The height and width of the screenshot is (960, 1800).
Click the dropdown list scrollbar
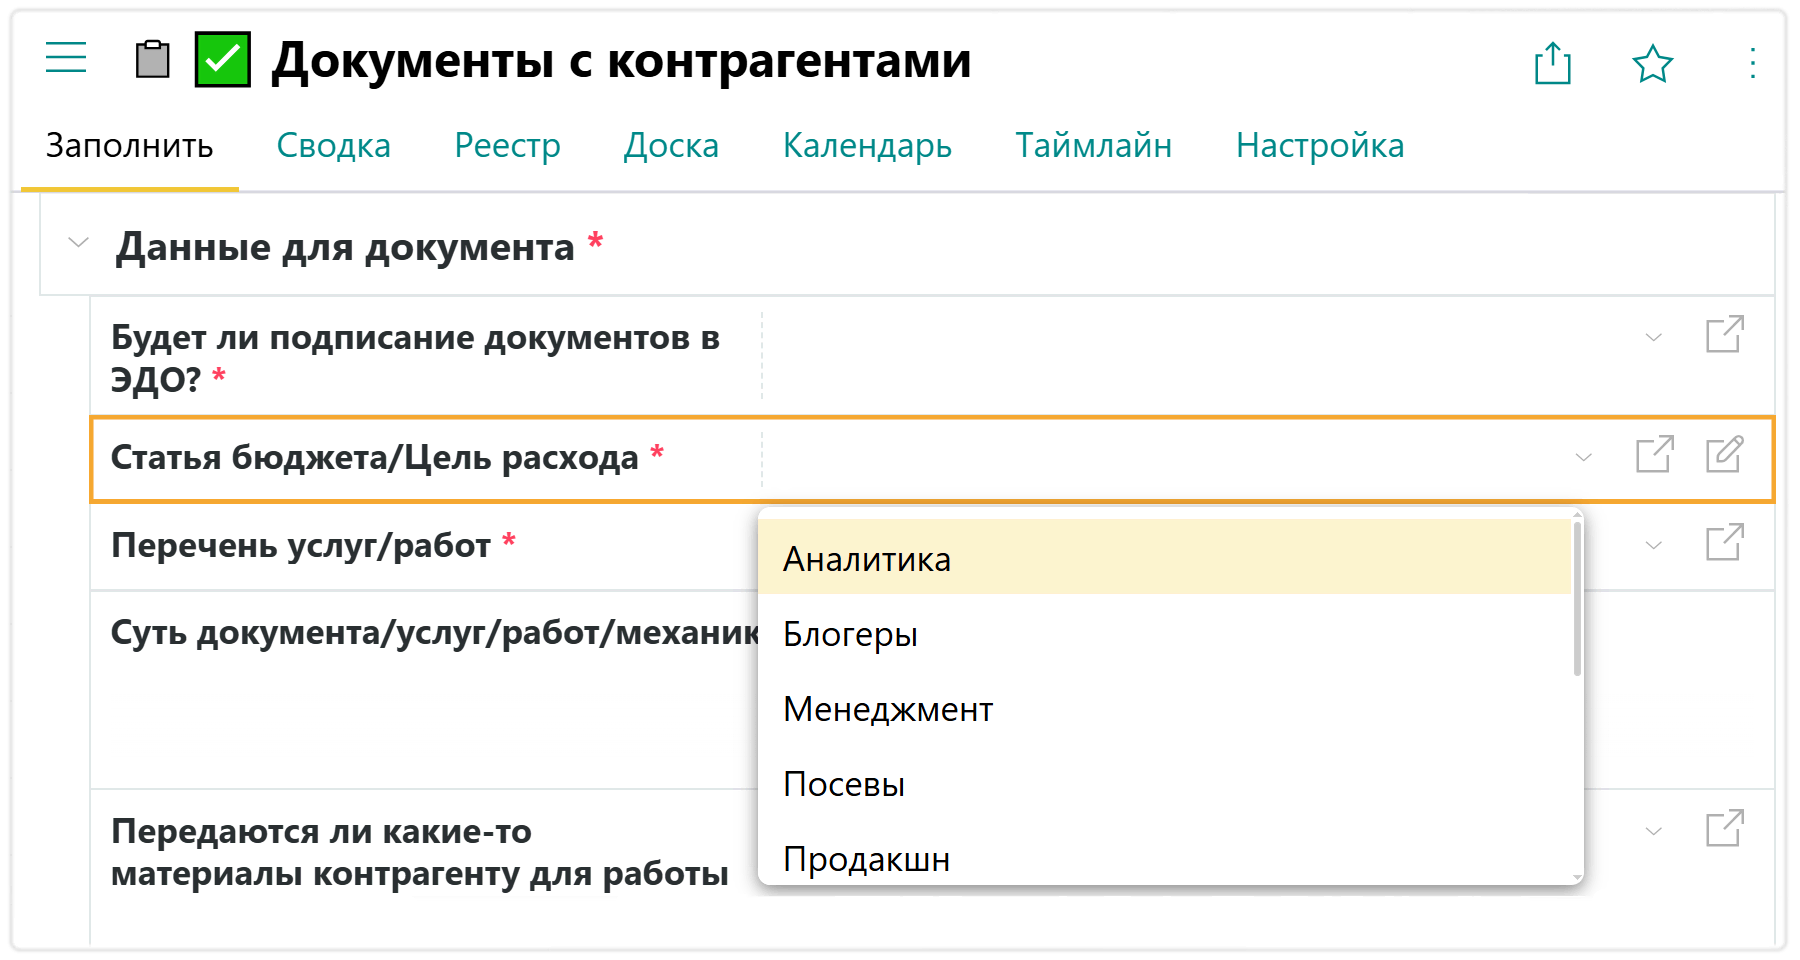pos(1577,600)
